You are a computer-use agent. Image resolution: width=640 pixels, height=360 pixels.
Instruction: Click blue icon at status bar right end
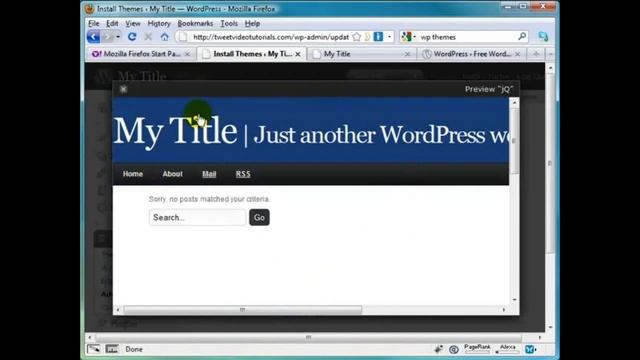(530, 349)
